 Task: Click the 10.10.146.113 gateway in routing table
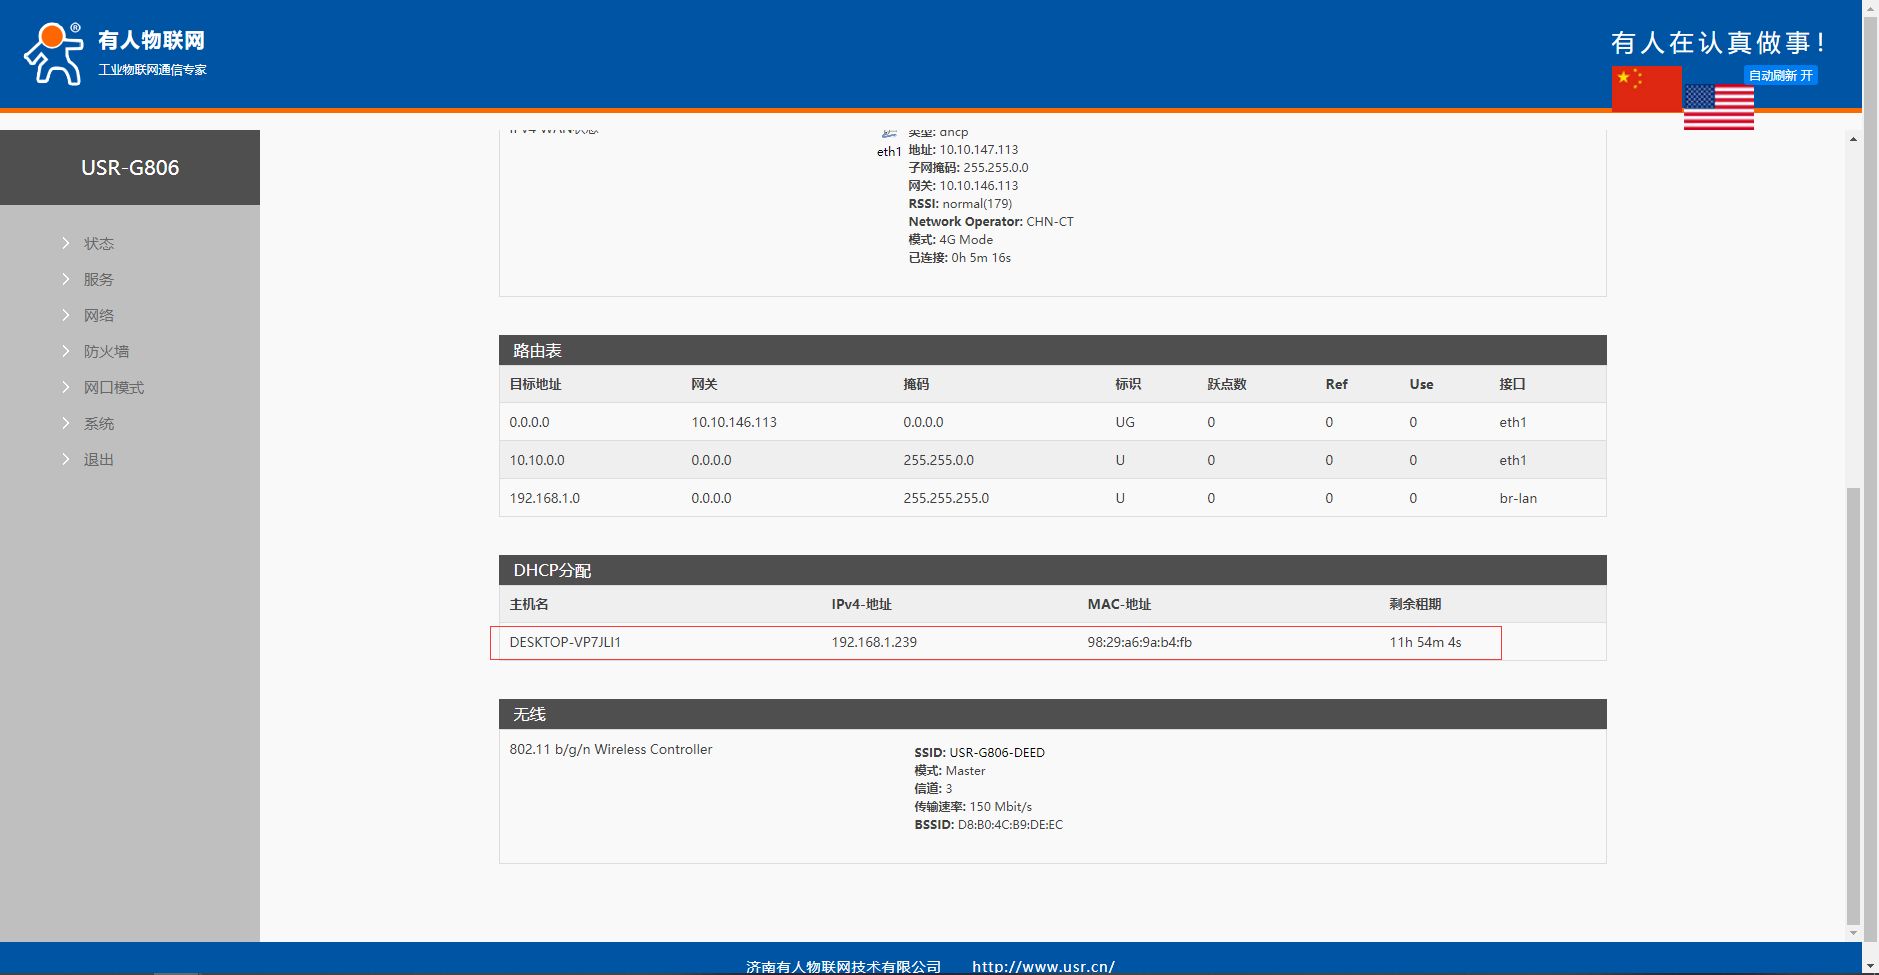tap(734, 422)
